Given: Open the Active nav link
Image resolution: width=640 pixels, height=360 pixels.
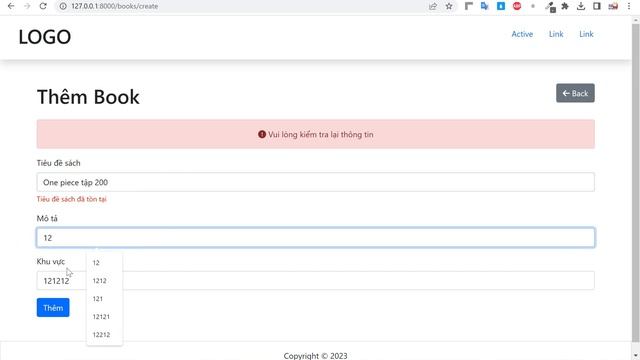Looking at the screenshot, I should click(522, 34).
